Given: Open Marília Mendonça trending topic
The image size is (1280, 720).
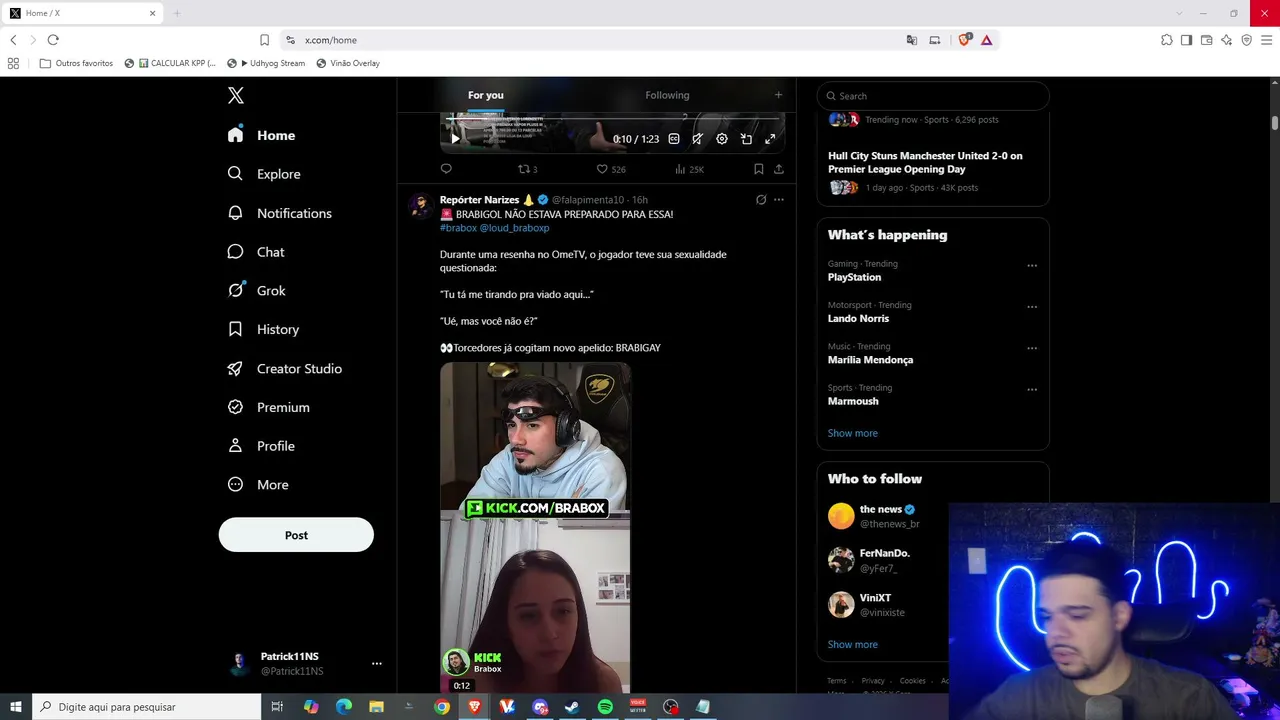Looking at the screenshot, I should click(870, 360).
